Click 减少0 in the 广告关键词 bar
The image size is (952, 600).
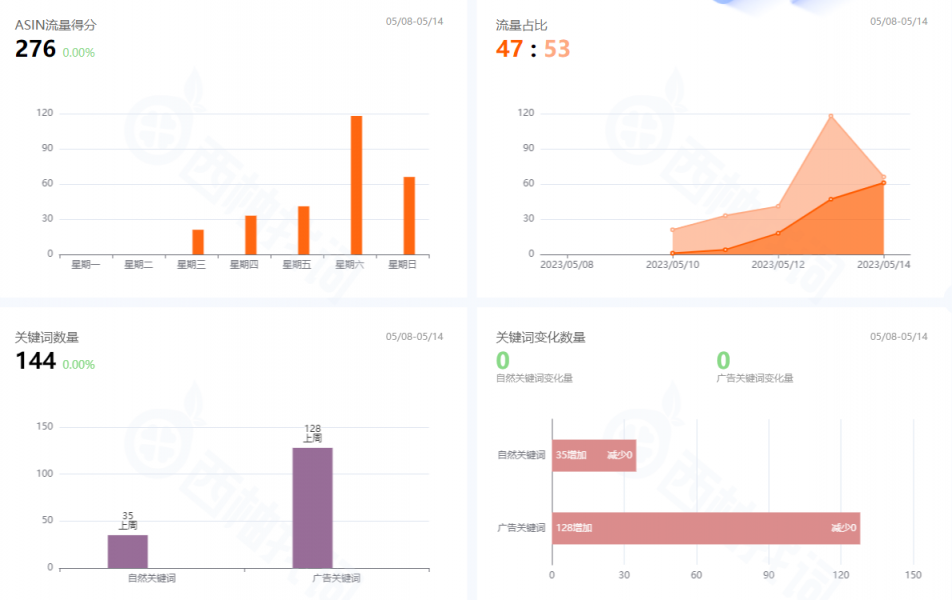point(843,528)
